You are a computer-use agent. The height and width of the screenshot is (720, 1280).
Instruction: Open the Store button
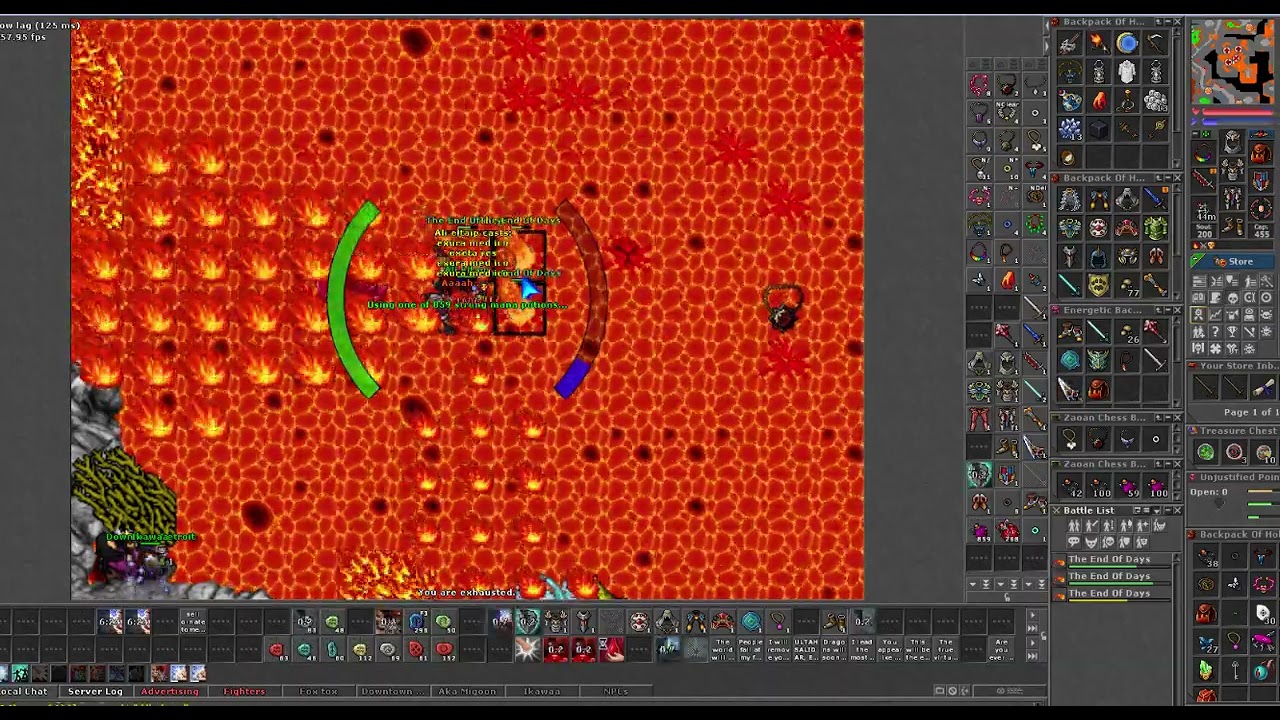(1233, 261)
